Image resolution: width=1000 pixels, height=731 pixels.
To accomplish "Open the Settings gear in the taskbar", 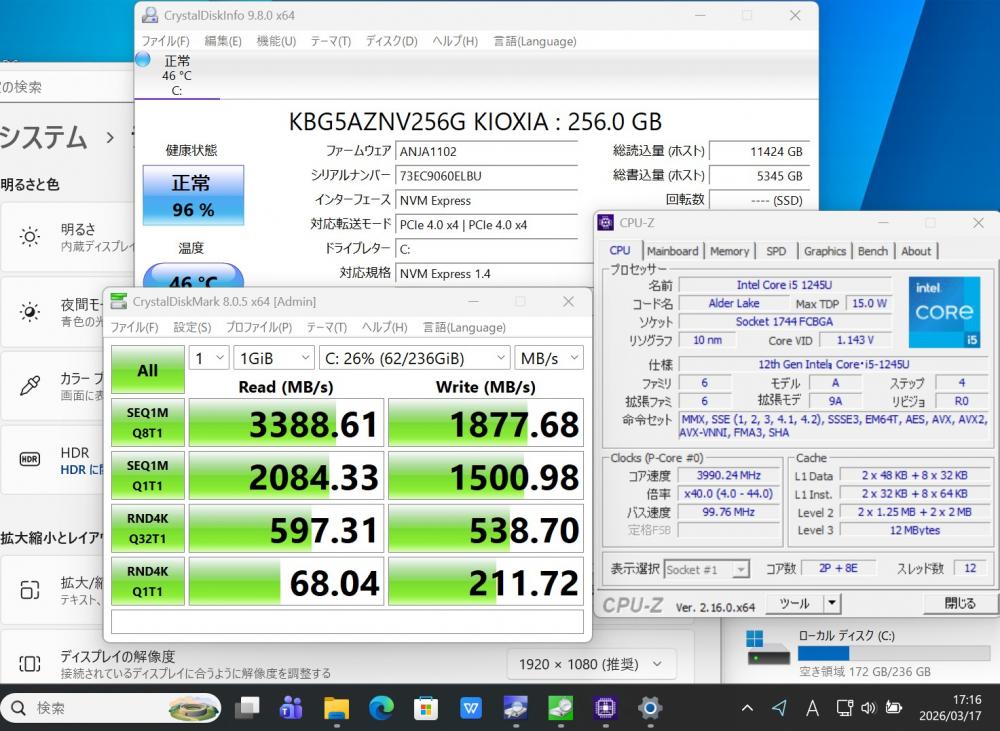I will point(650,708).
